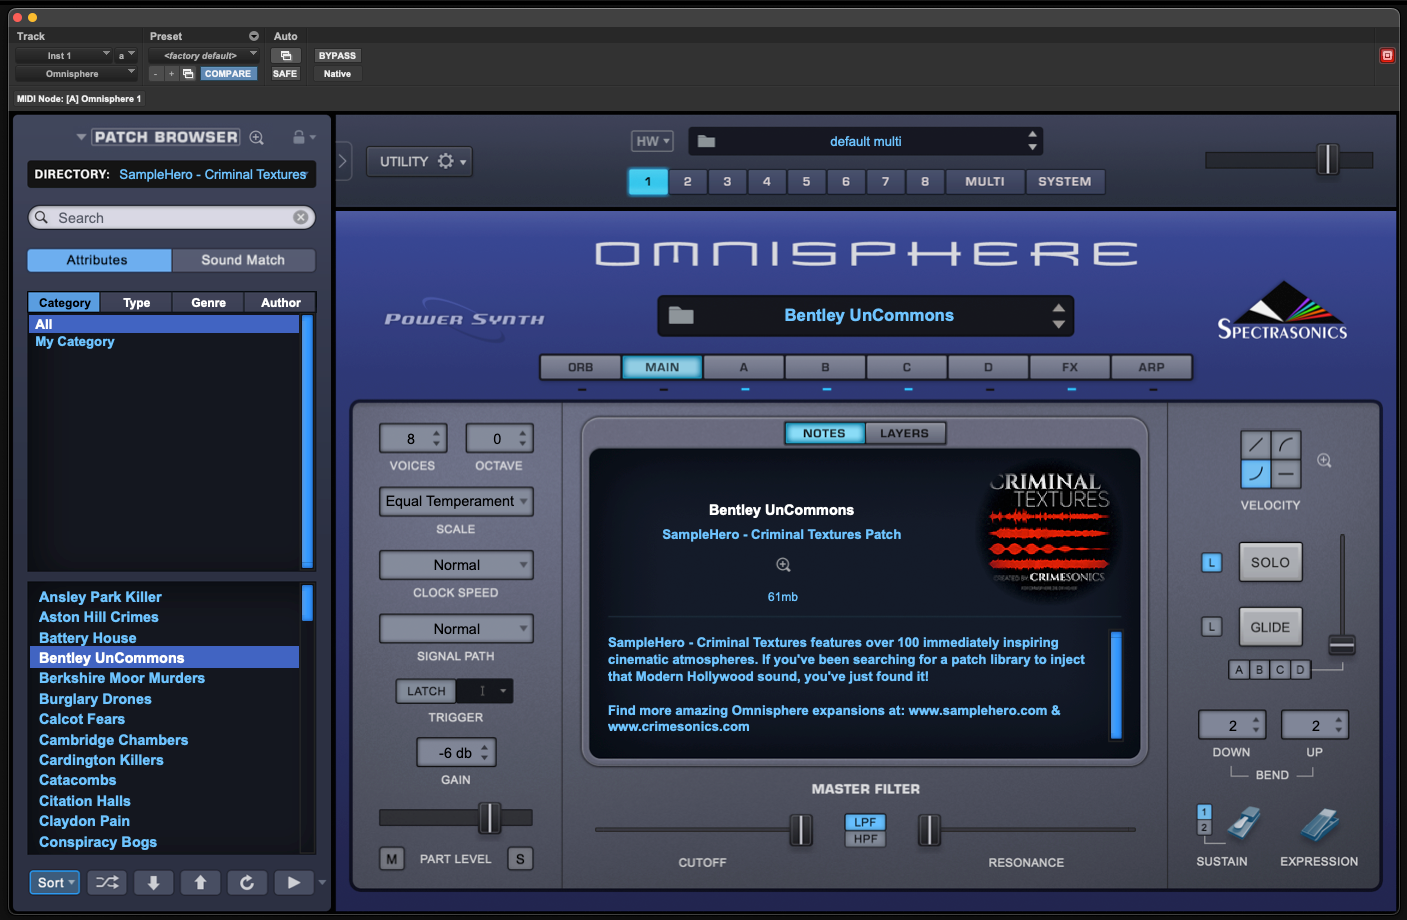Viewport: 1407px width, 920px height.
Task: Open the UTILITY menu dropdown
Action: (419, 161)
